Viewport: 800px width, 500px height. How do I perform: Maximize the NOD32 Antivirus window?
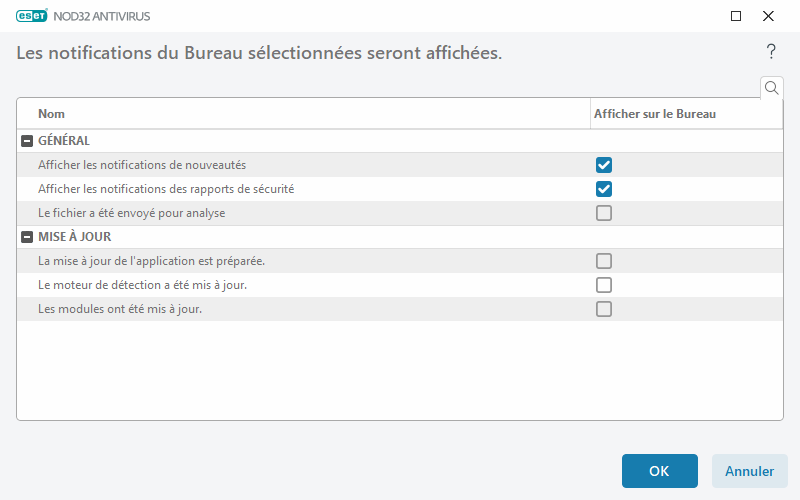(736, 16)
